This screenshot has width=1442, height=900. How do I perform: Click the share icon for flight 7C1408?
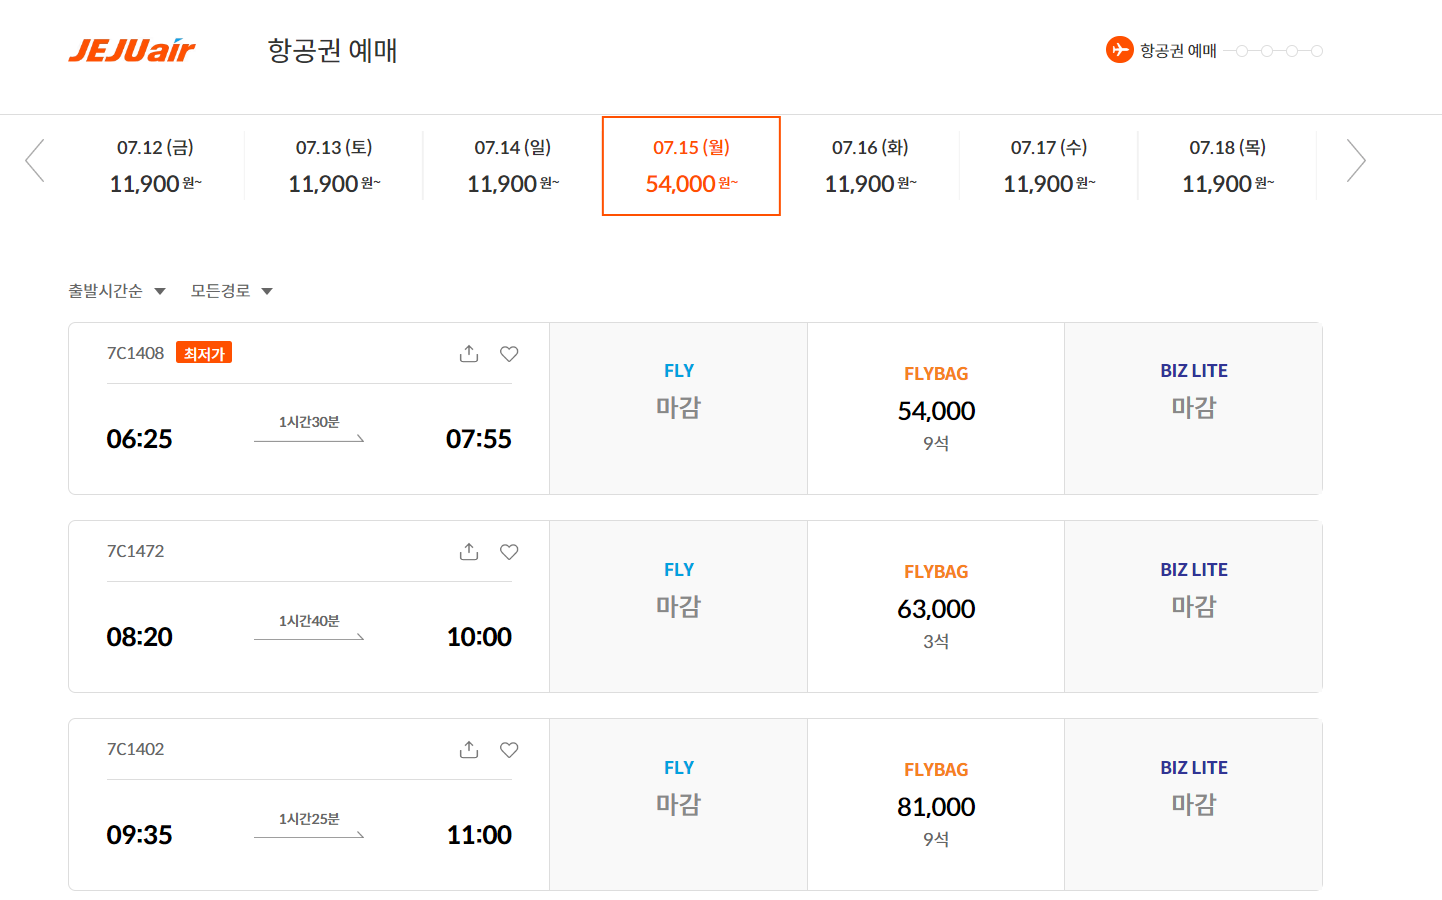pyautogui.click(x=468, y=353)
